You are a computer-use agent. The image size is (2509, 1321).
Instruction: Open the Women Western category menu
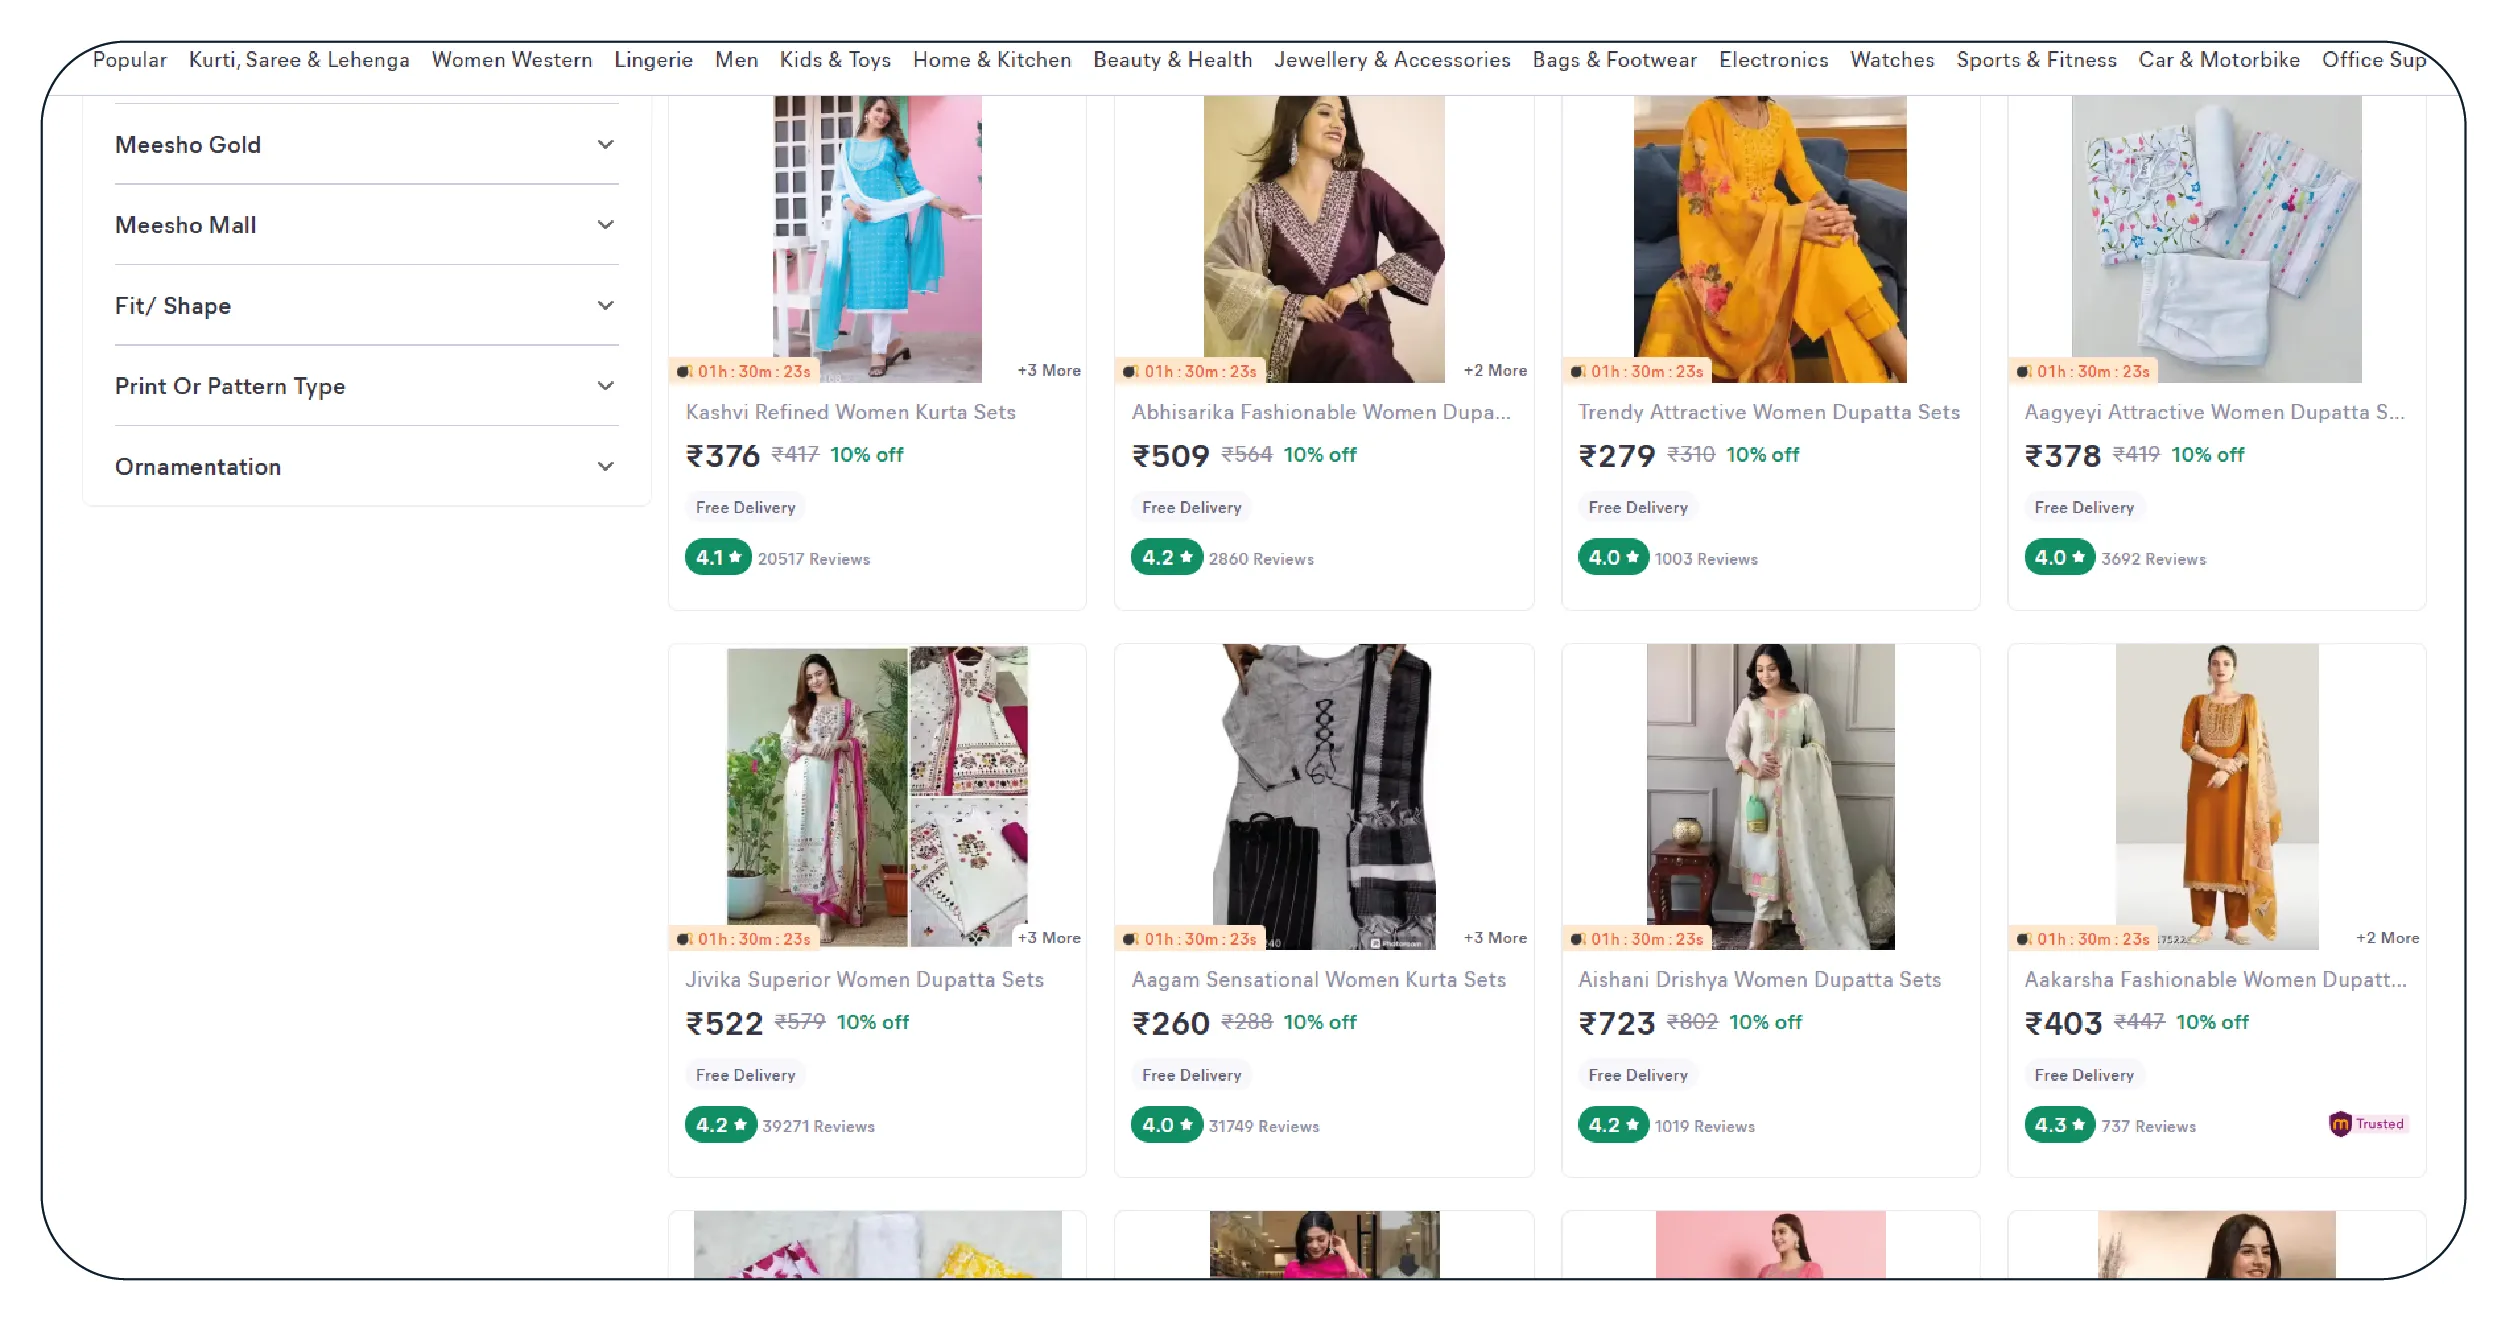coord(511,60)
